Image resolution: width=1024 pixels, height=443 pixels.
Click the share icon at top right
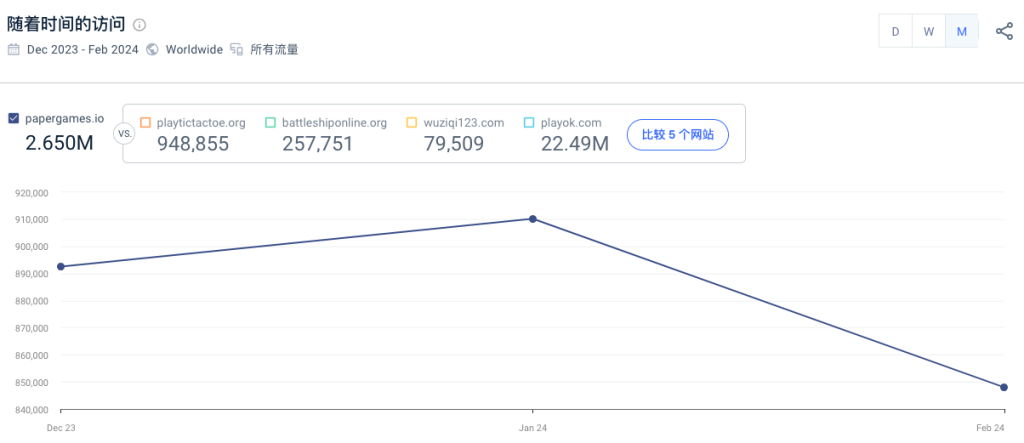pos(1004,31)
